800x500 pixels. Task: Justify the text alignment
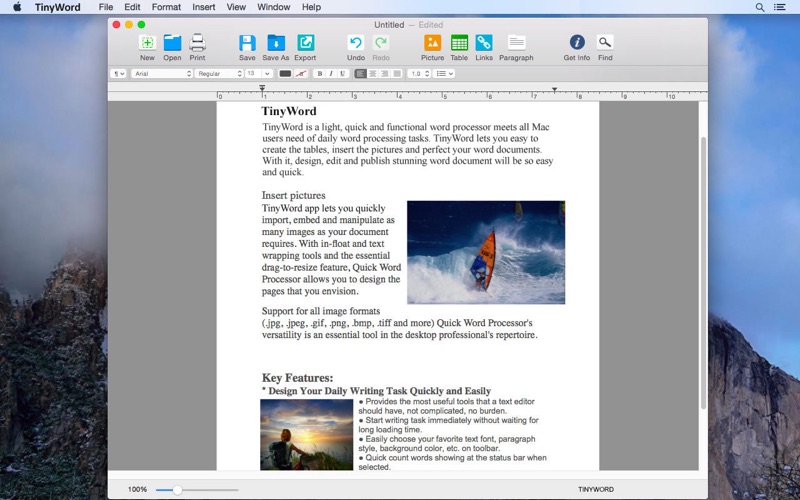[x=397, y=74]
